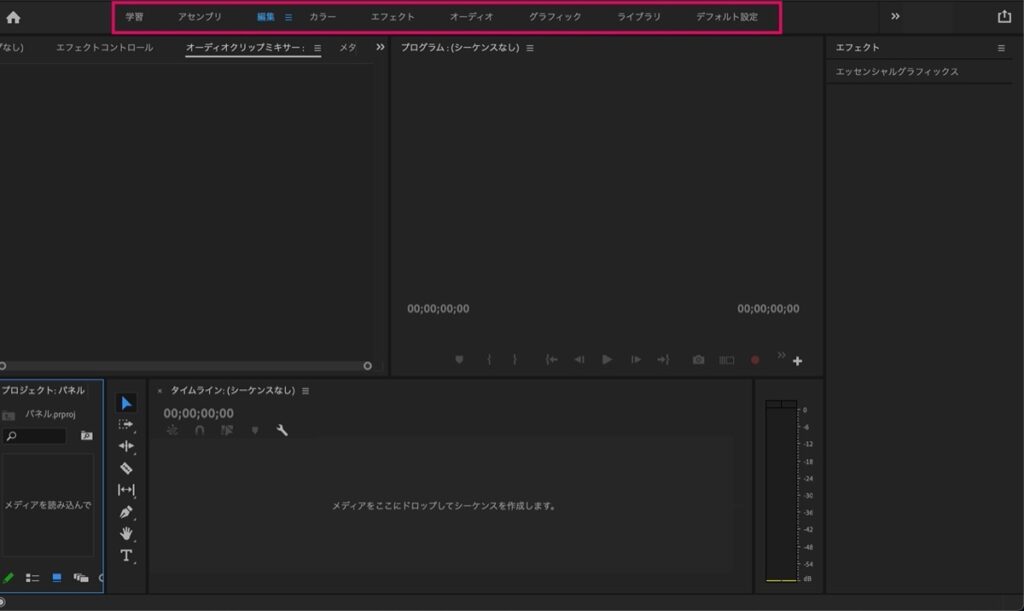Open timeline display settings wrench

pos(282,430)
